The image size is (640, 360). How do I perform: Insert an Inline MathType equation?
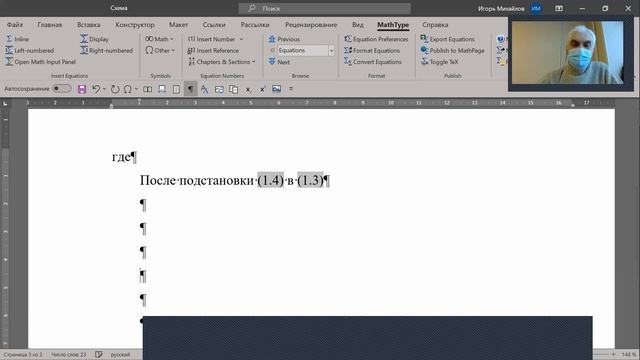click(x=17, y=39)
